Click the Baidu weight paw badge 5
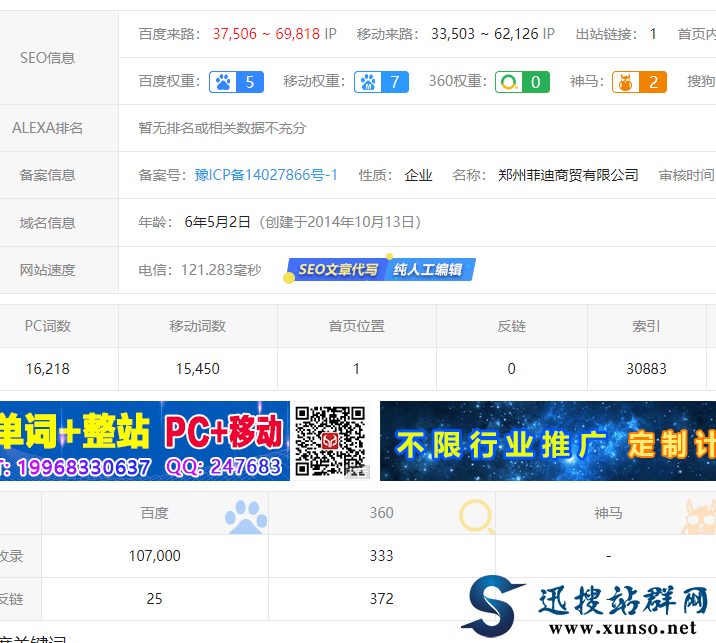 236,82
